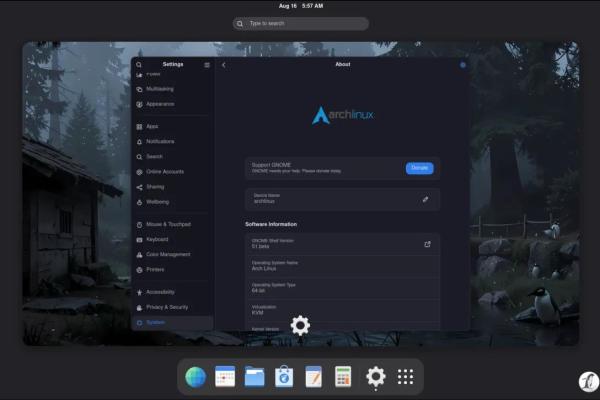Open the Printers settings panel
Screen dimensions: 600x400
pos(172,270)
